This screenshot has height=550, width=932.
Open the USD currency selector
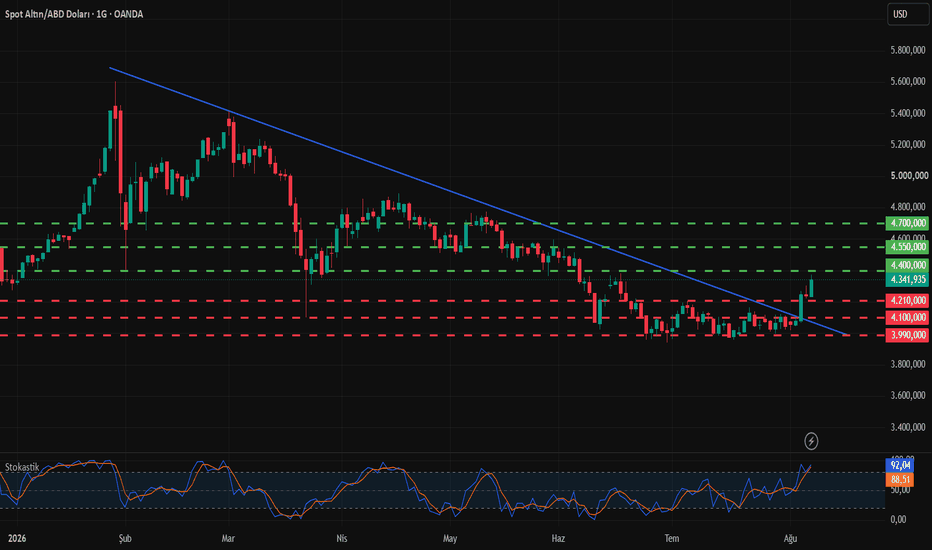908,14
